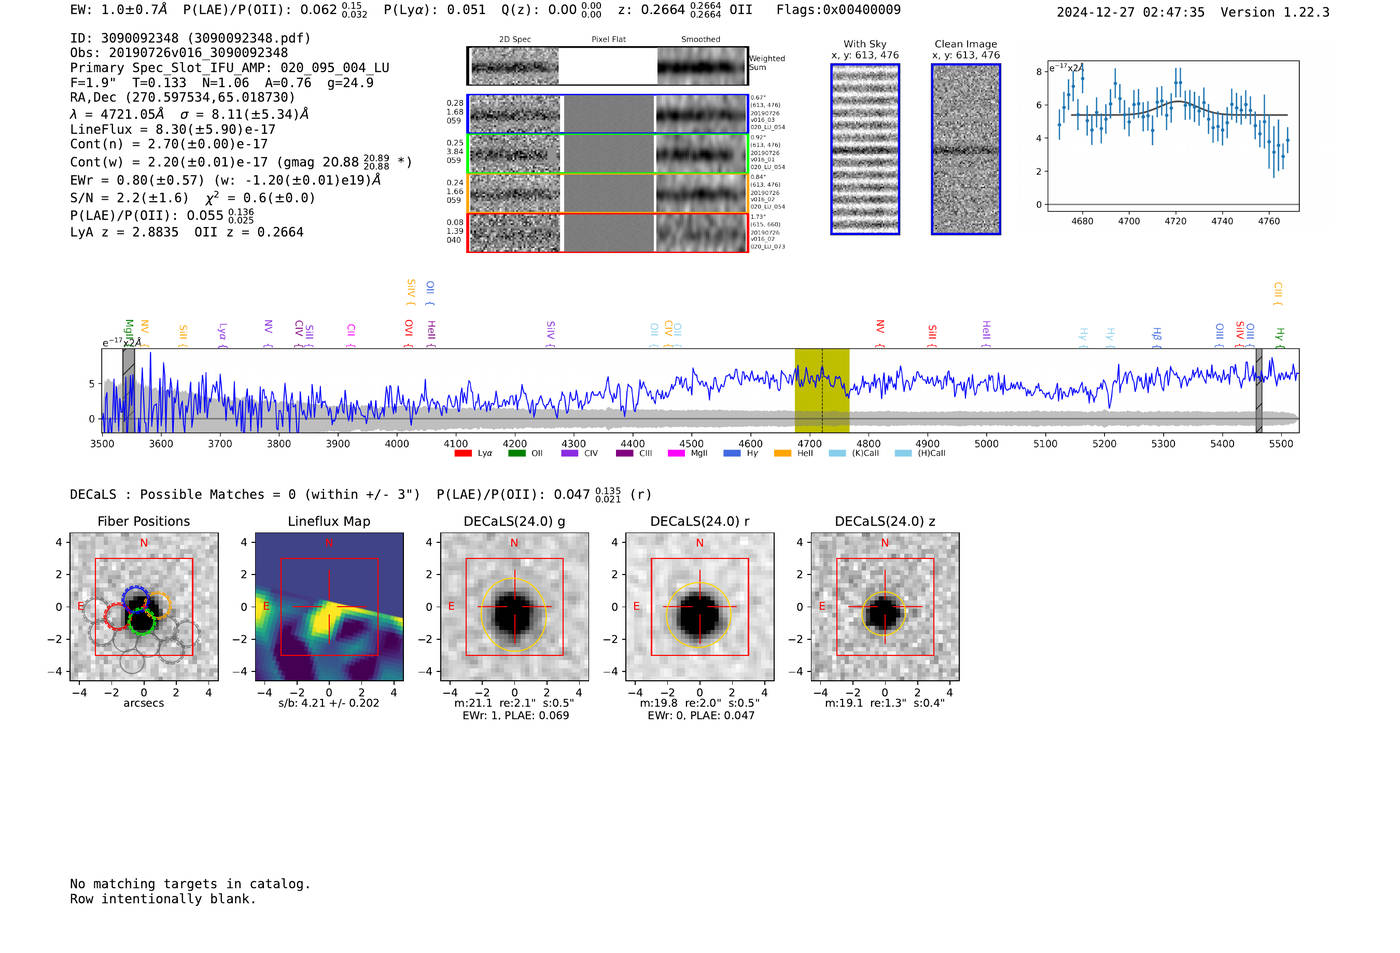The height and width of the screenshot is (953, 1400).
Task: Click the dark purple CIII legend swatch
Action: (625, 453)
